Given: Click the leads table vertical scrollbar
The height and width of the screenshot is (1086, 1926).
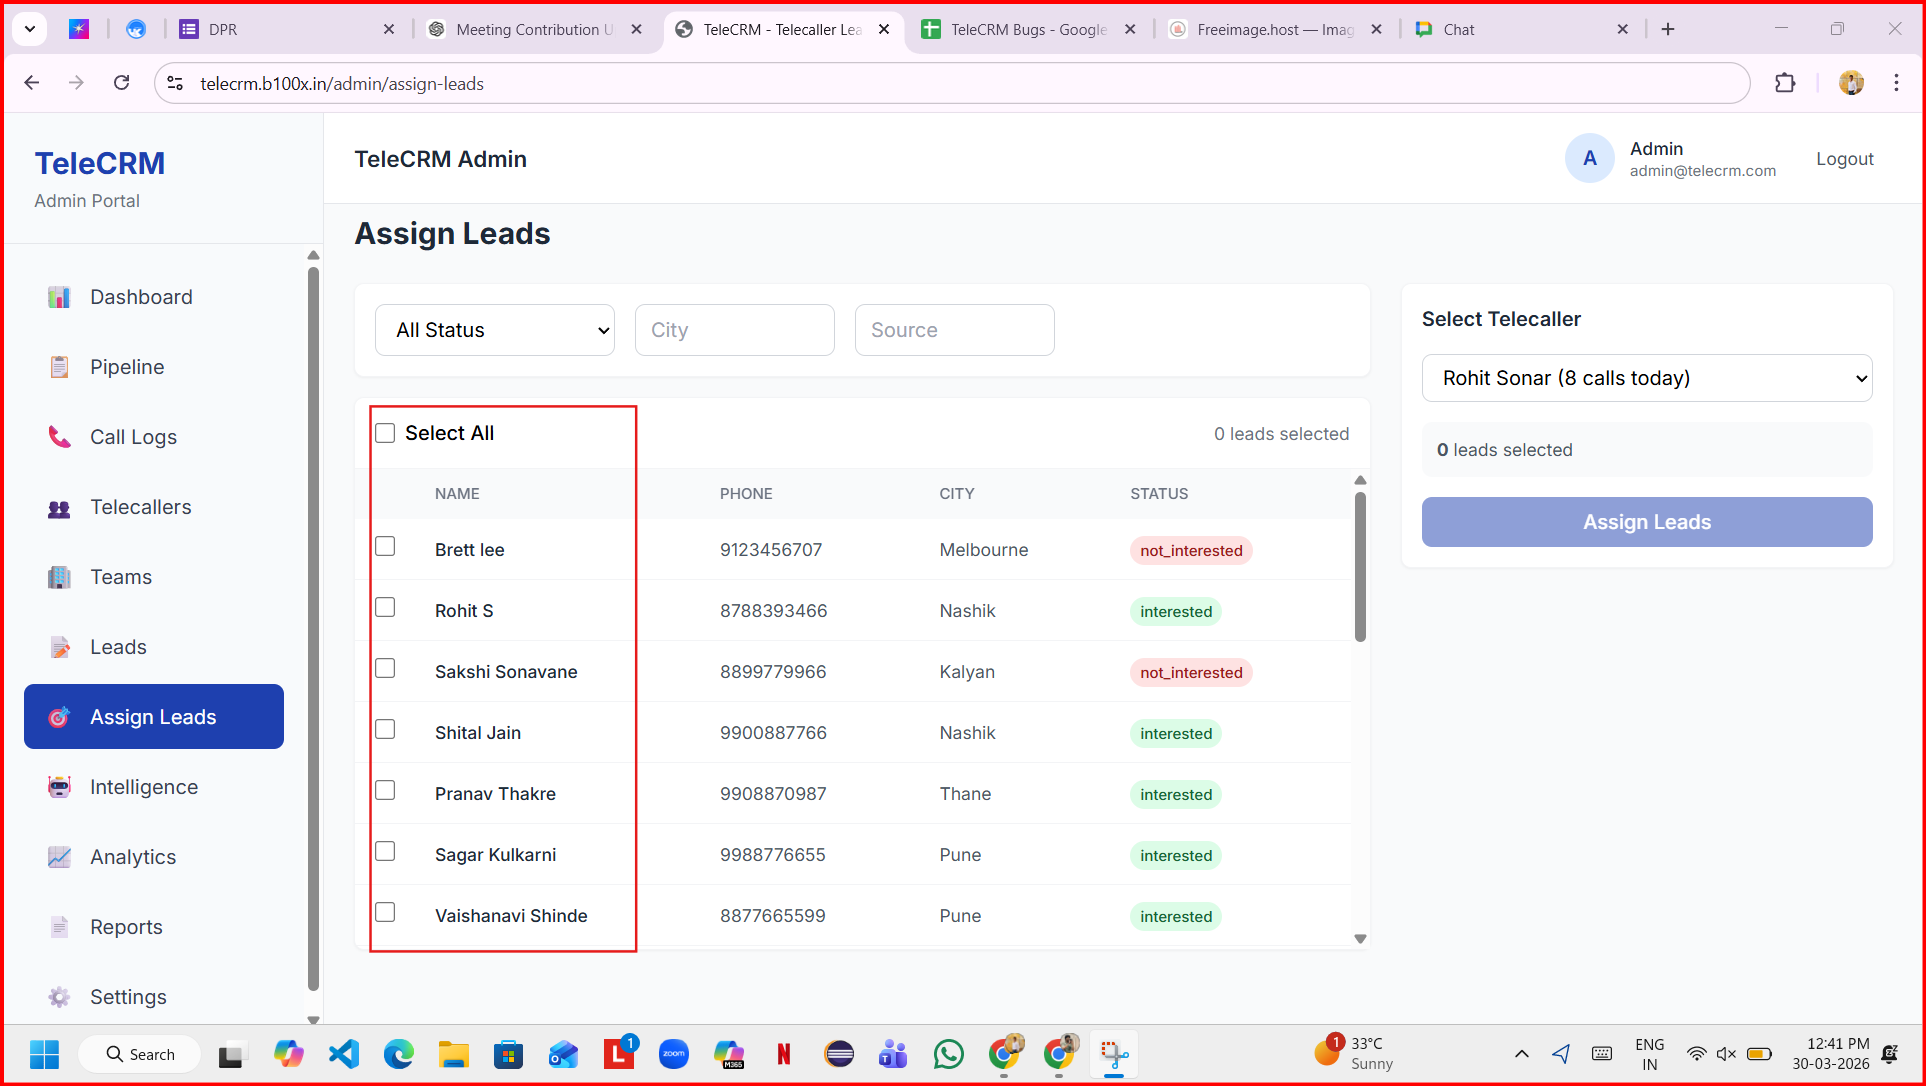Looking at the screenshot, I should 1360,566.
